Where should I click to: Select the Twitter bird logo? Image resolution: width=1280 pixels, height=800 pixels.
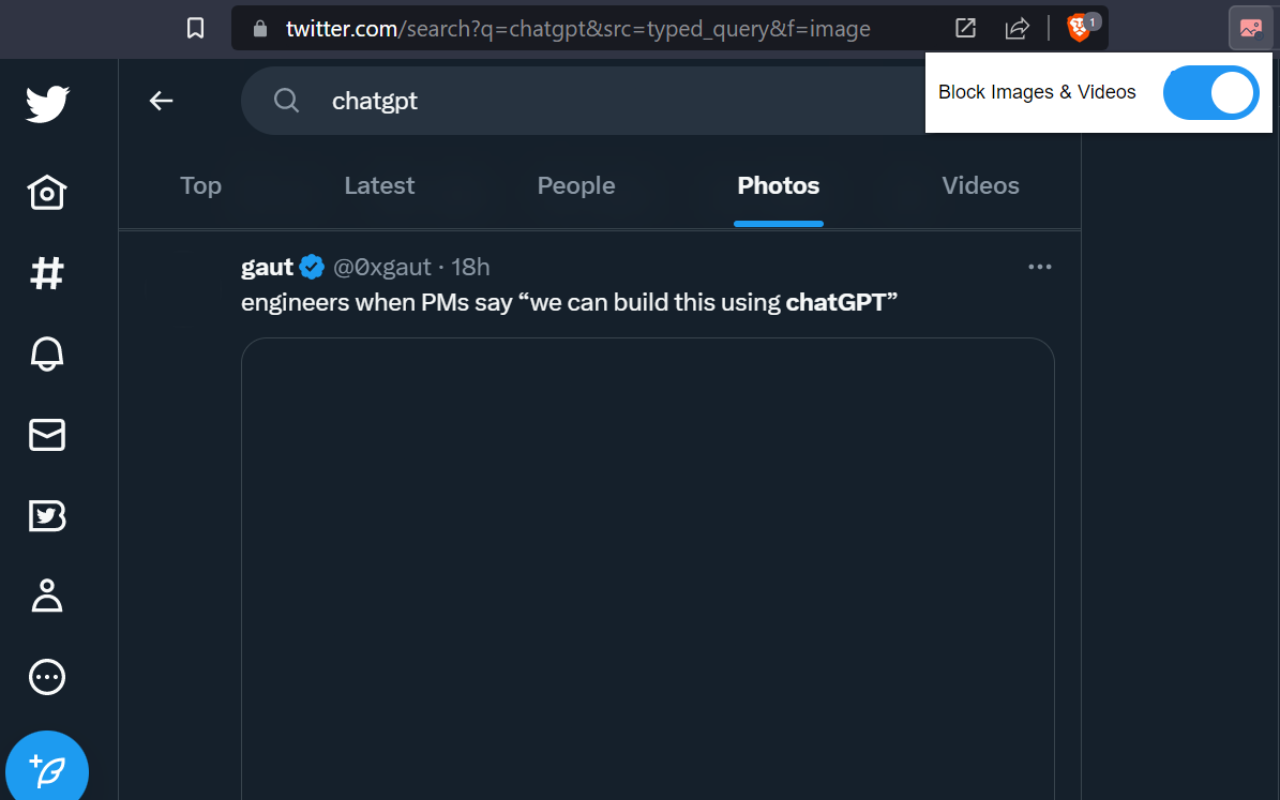(47, 103)
